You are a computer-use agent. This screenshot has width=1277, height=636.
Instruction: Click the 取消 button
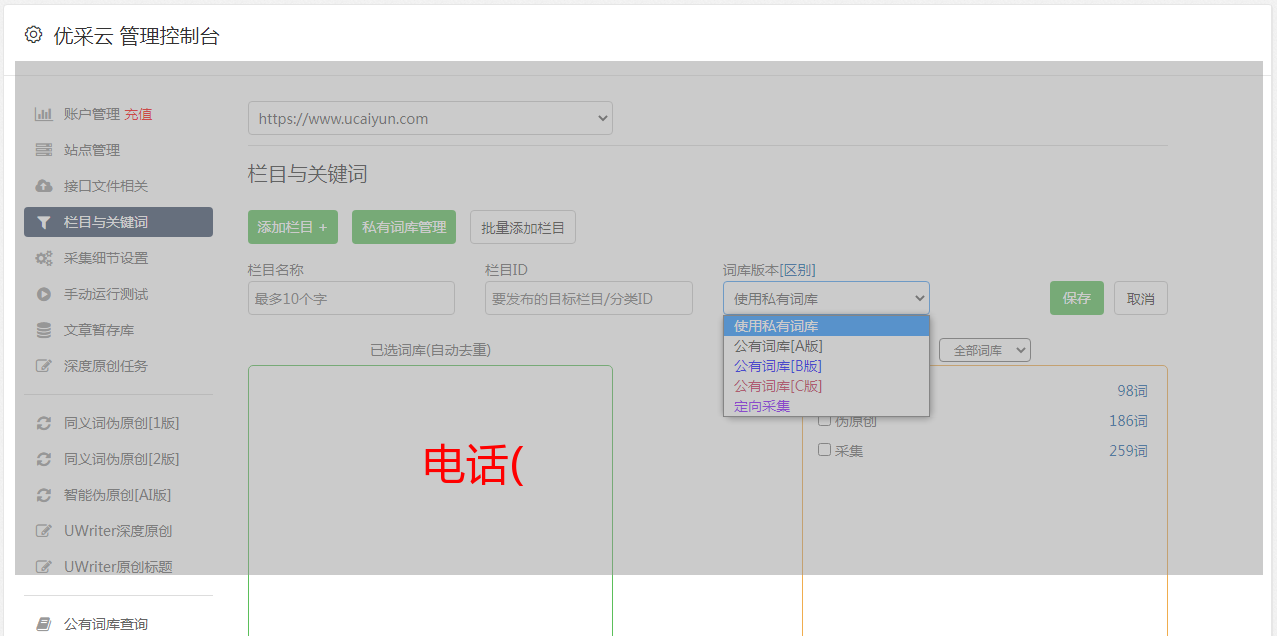coord(1141,298)
